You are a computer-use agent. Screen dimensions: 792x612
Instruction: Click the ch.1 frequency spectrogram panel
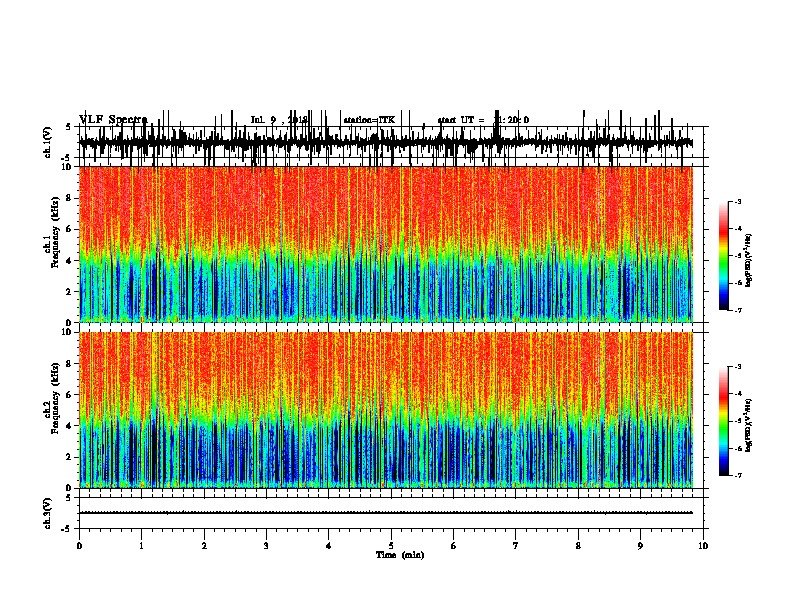pos(385,244)
